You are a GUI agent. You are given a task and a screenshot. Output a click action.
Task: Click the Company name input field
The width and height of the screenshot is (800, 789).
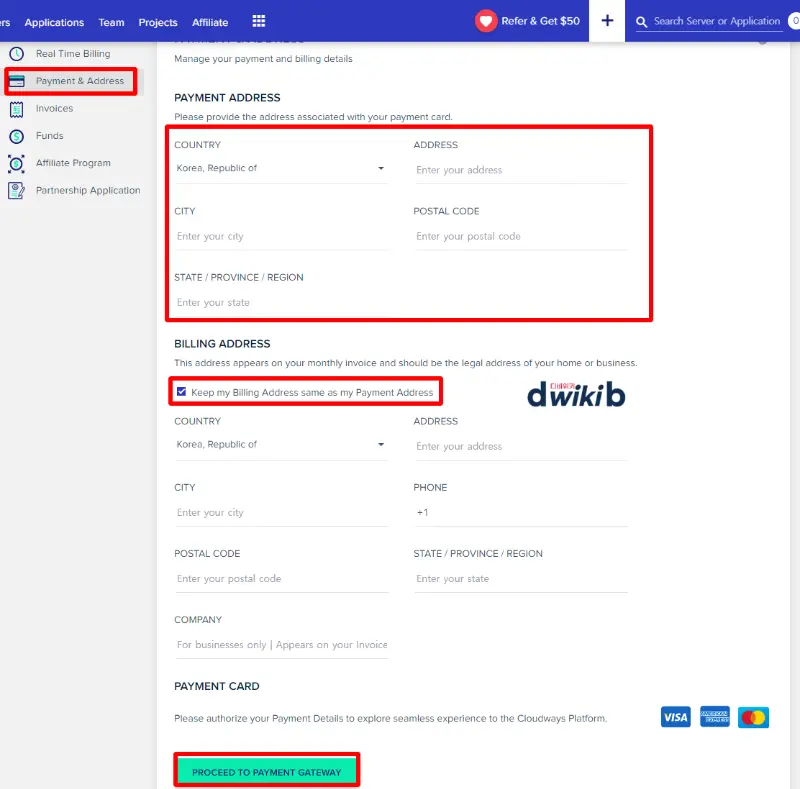tap(281, 645)
